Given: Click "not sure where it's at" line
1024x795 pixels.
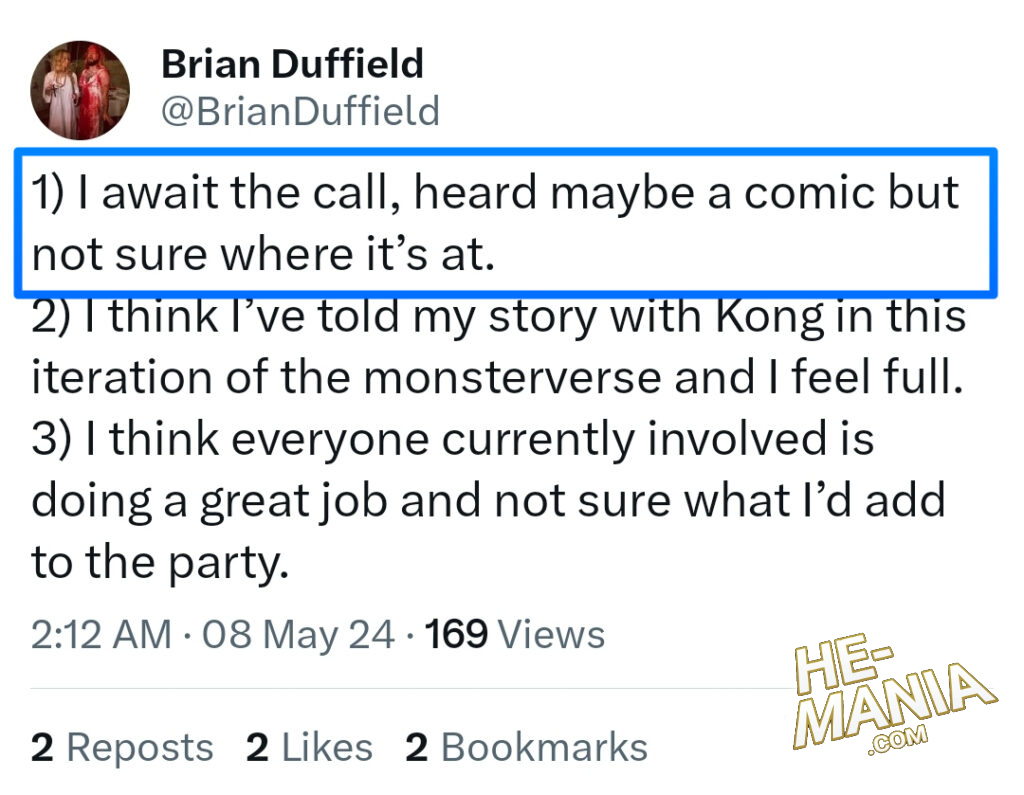Looking at the screenshot, I should (264, 255).
